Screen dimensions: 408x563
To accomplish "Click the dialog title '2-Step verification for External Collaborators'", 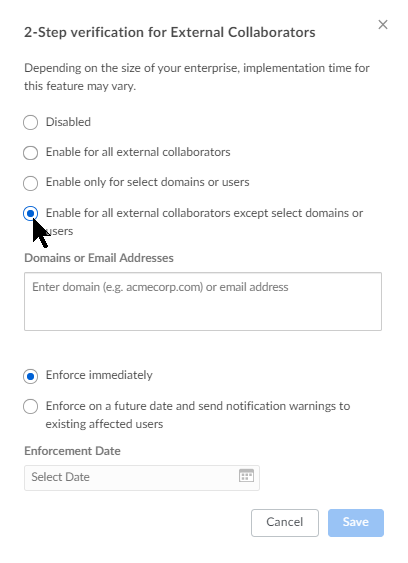I will pos(170,32).
